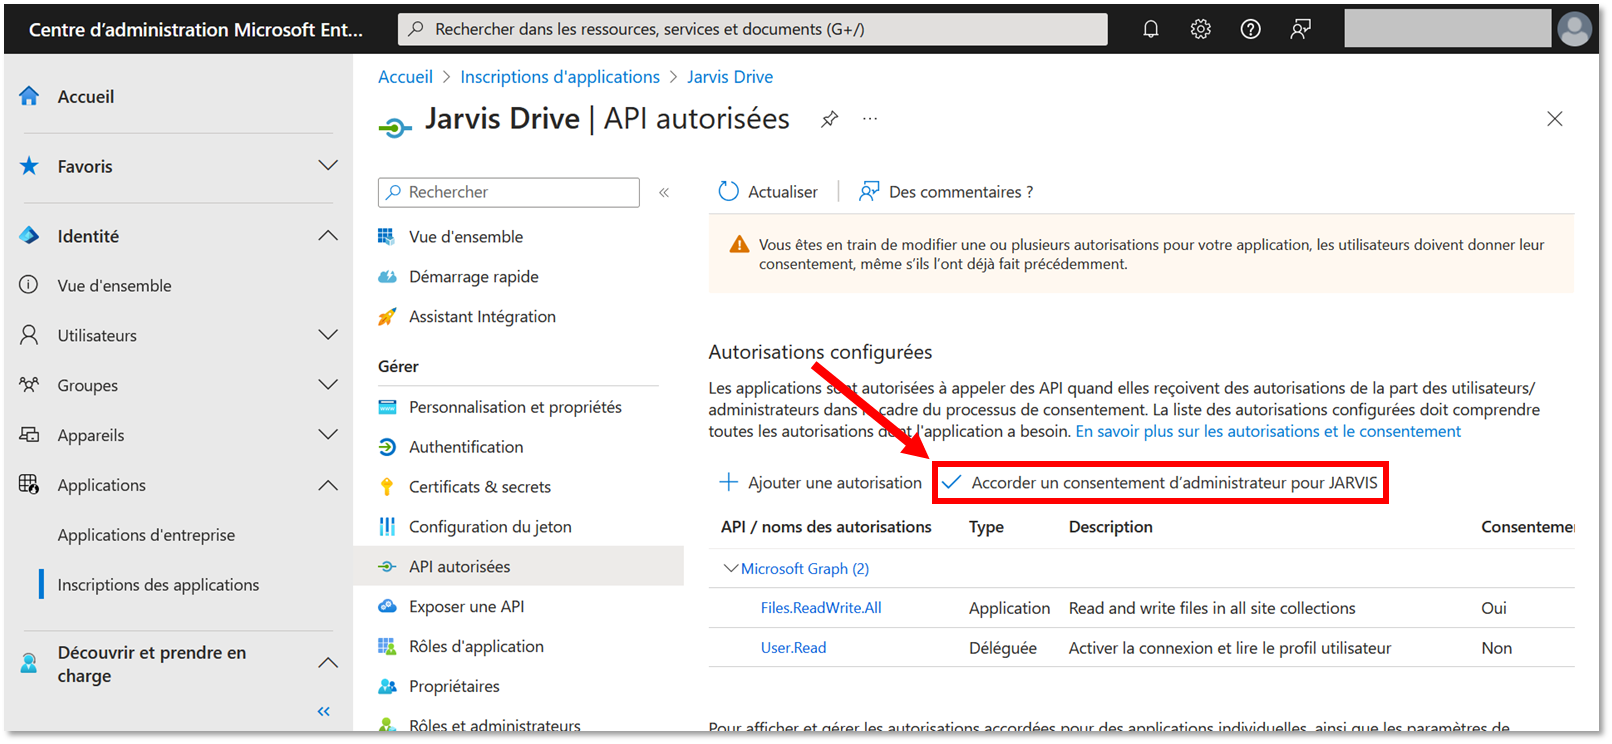Click the Appareils devices icon
The height and width of the screenshot is (744, 1612).
29,435
